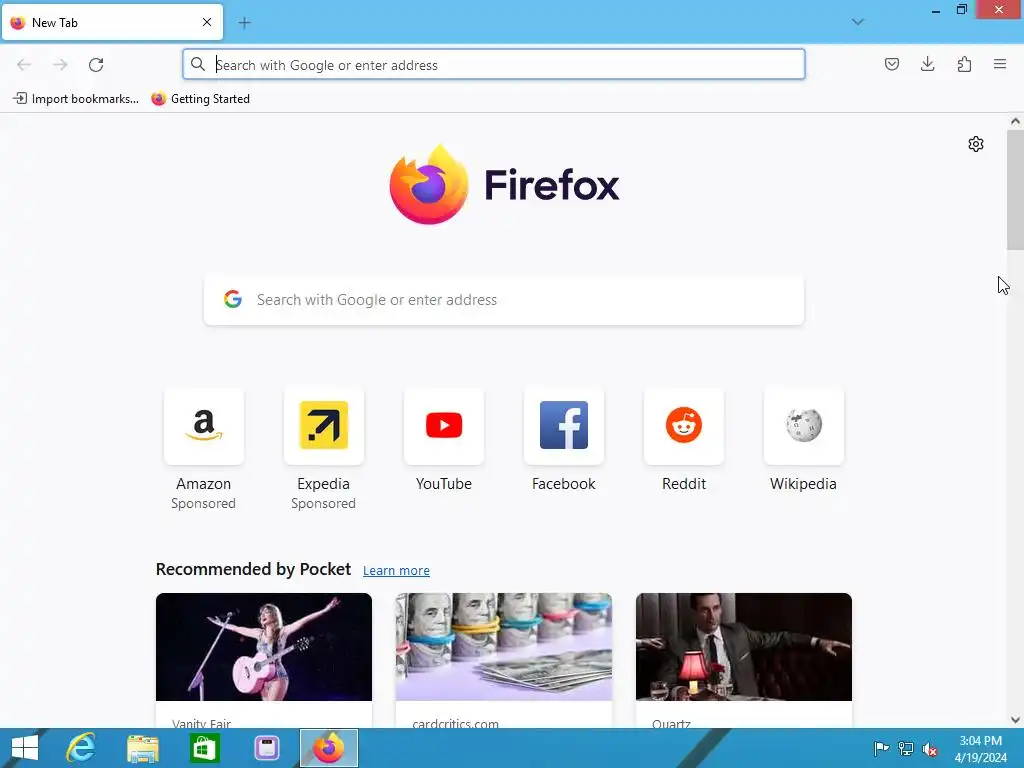Click the vertical scrollbar thumb
Screen dimensions: 1024x768
1015,189
